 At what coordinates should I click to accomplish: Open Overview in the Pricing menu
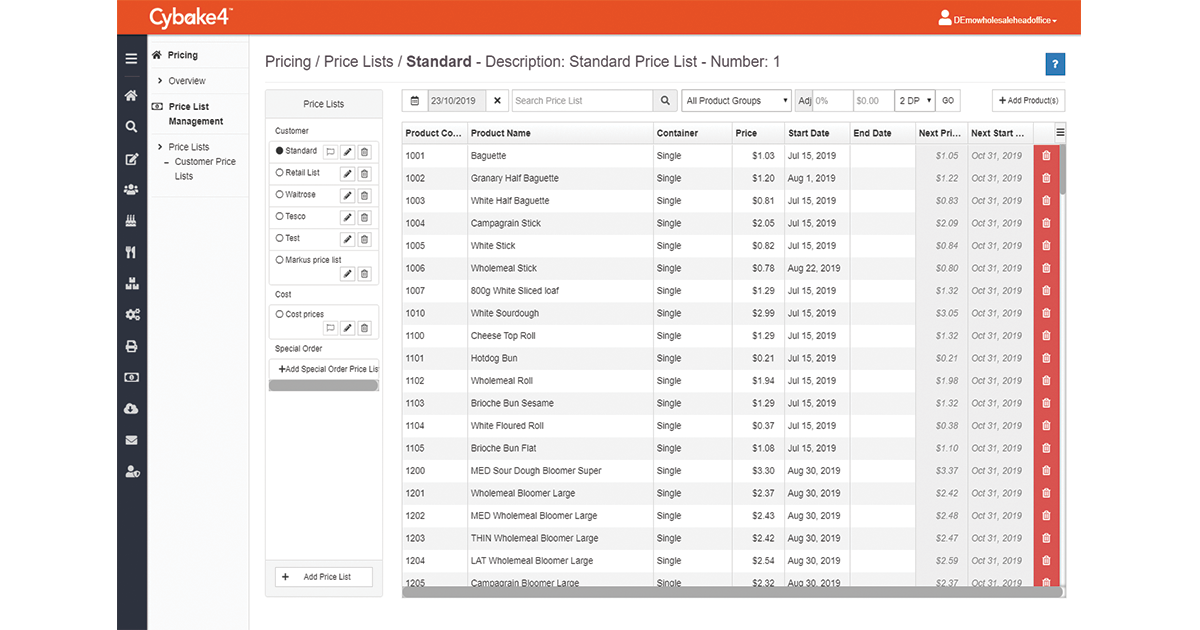pos(187,81)
